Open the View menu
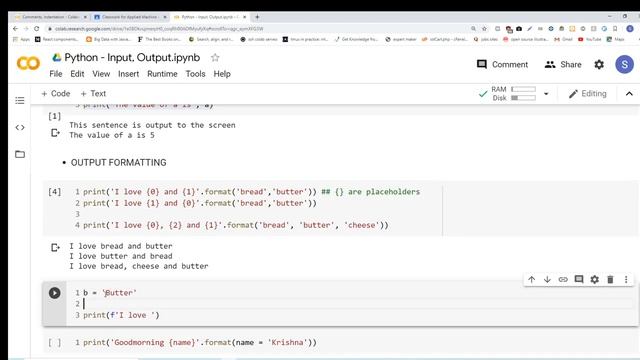 [101, 74]
